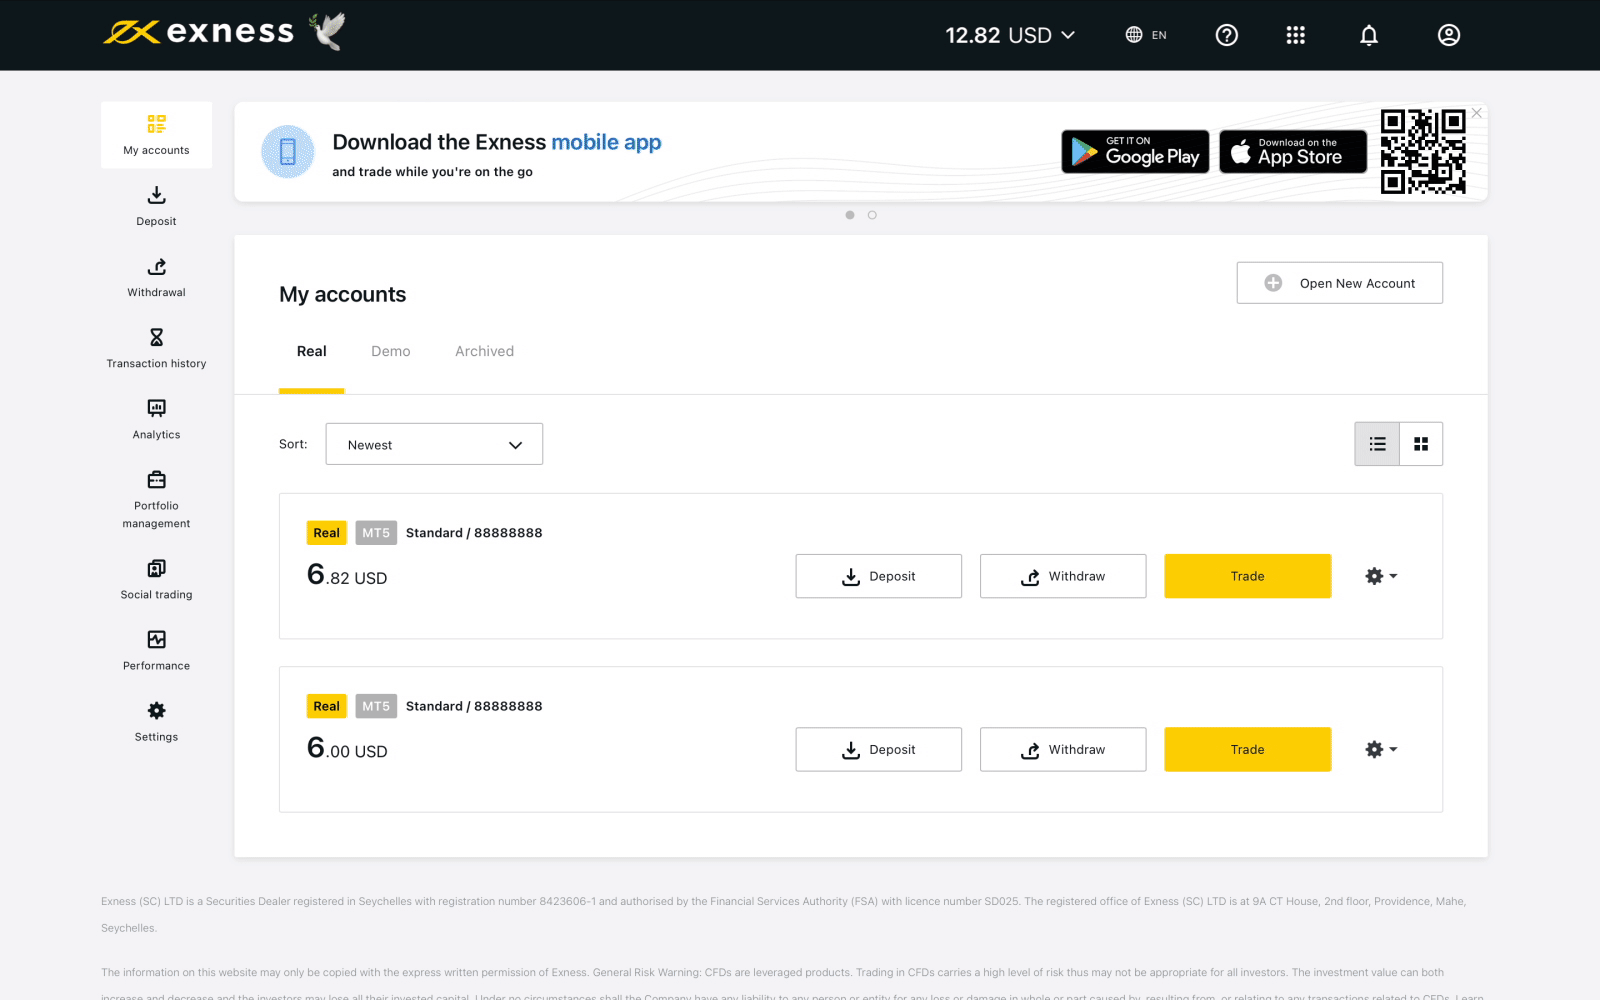Trade with the 6.82 USD account
The image size is (1600, 1000).
point(1248,576)
